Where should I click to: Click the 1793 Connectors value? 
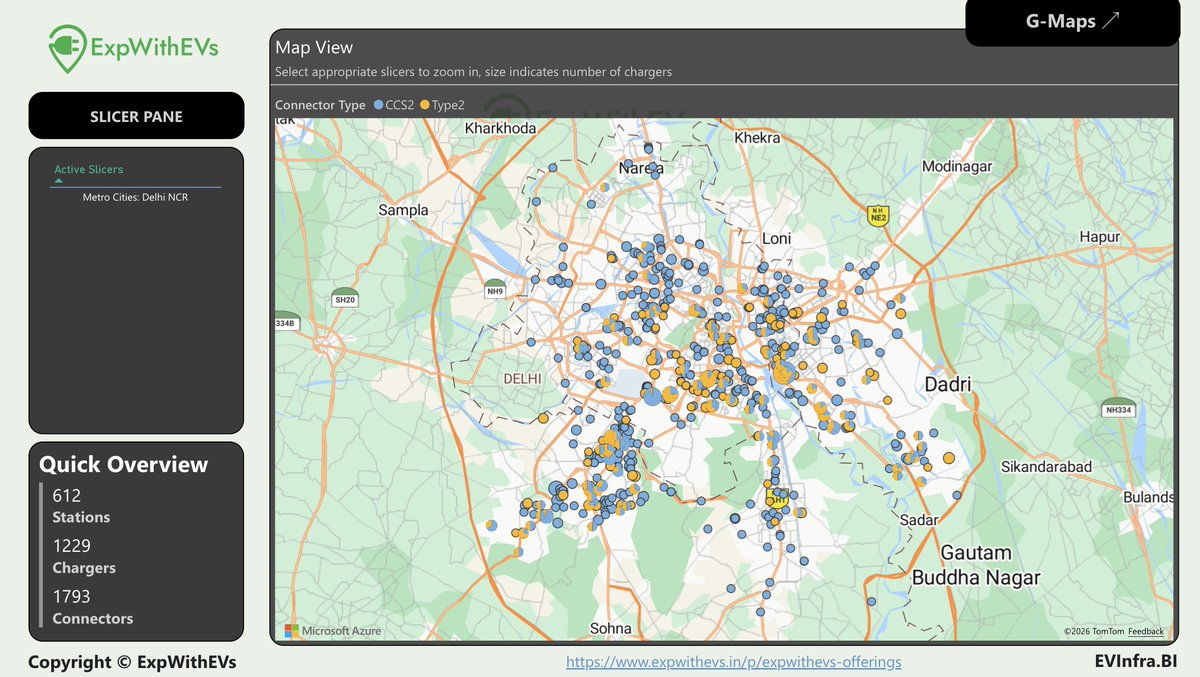pos(72,597)
